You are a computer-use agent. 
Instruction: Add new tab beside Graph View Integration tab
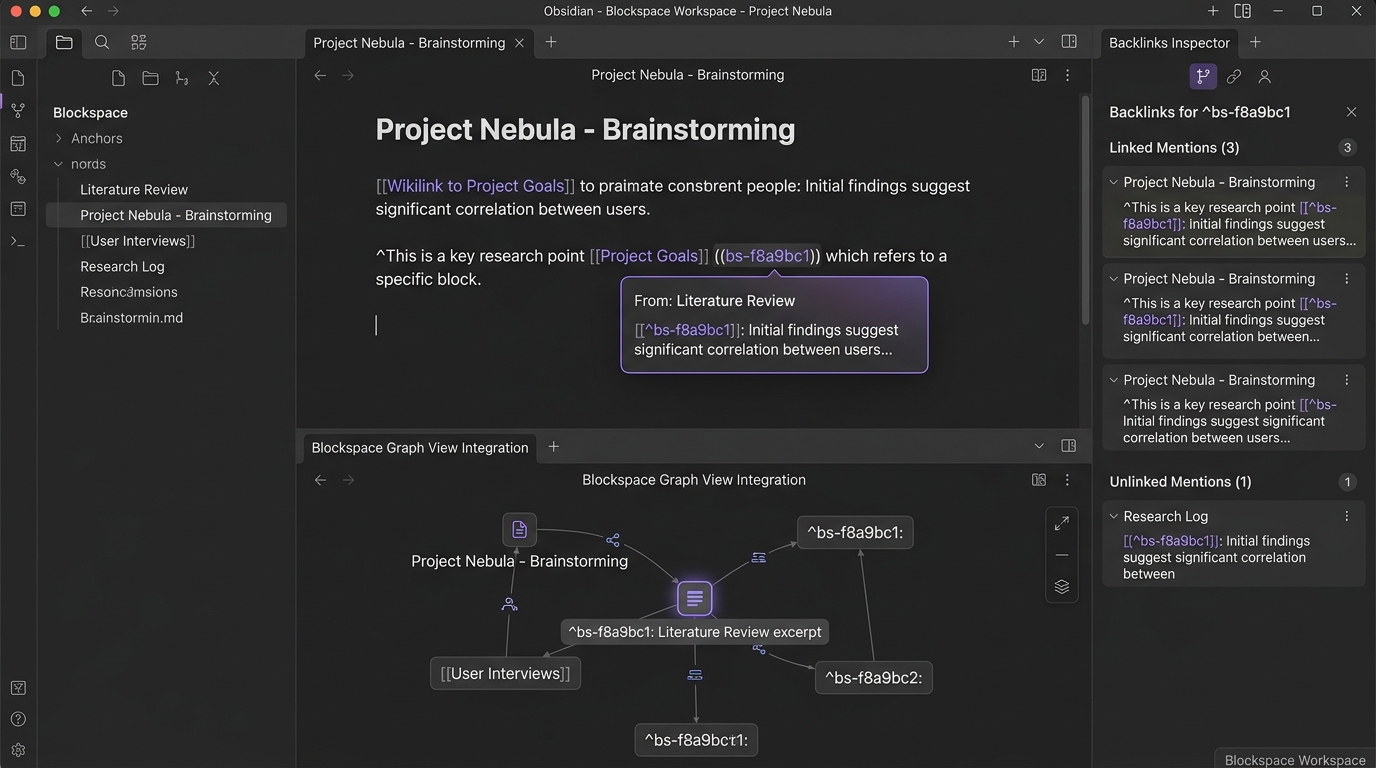click(x=553, y=447)
